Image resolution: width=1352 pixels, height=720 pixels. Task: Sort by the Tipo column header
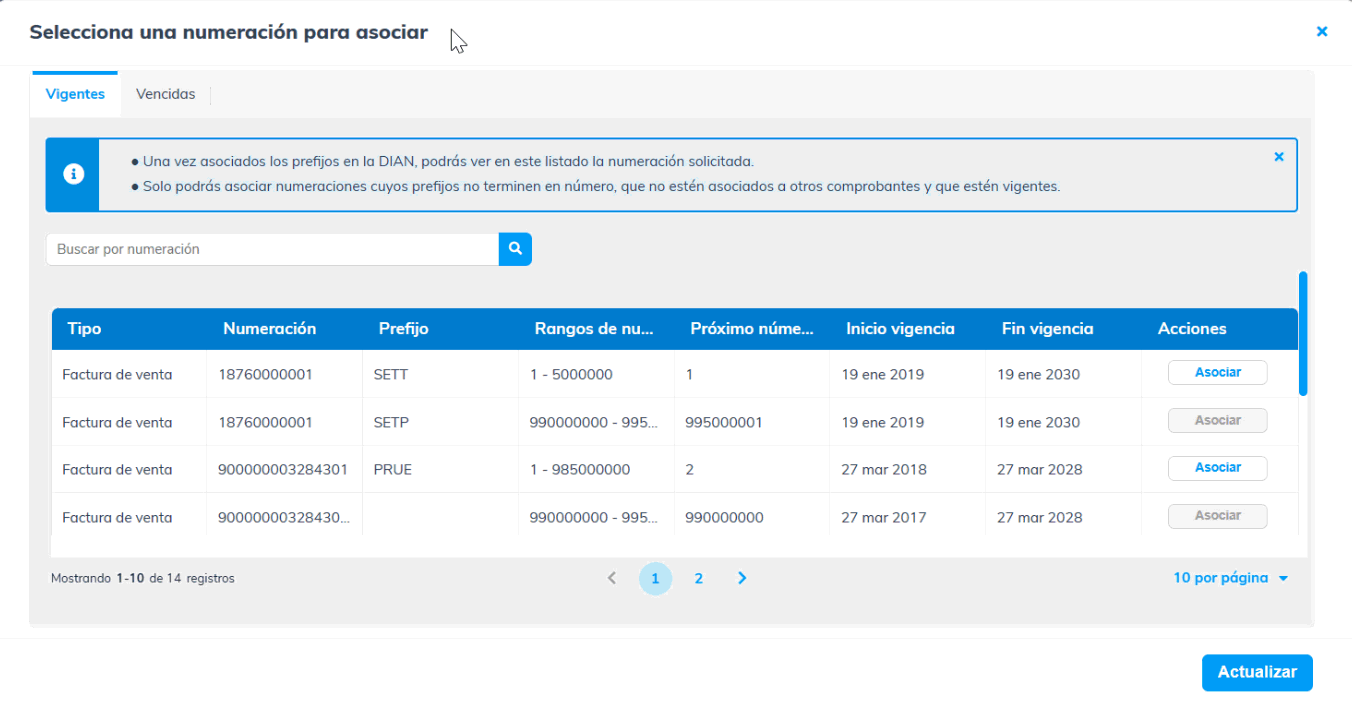[84, 328]
